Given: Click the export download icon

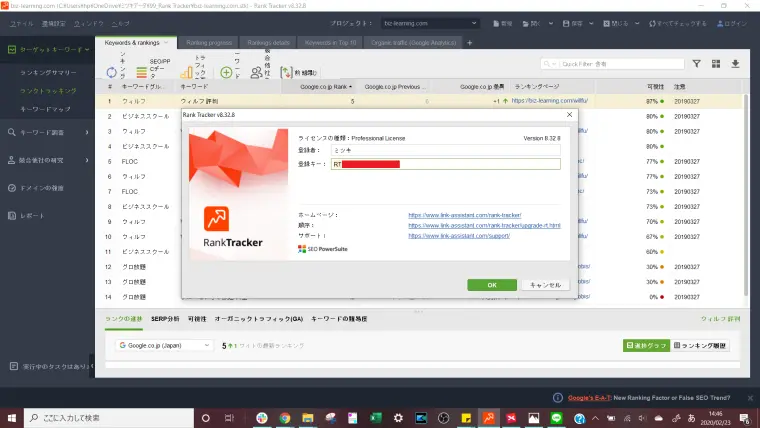Looking at the screenshot, I should [x=736, y=63].
